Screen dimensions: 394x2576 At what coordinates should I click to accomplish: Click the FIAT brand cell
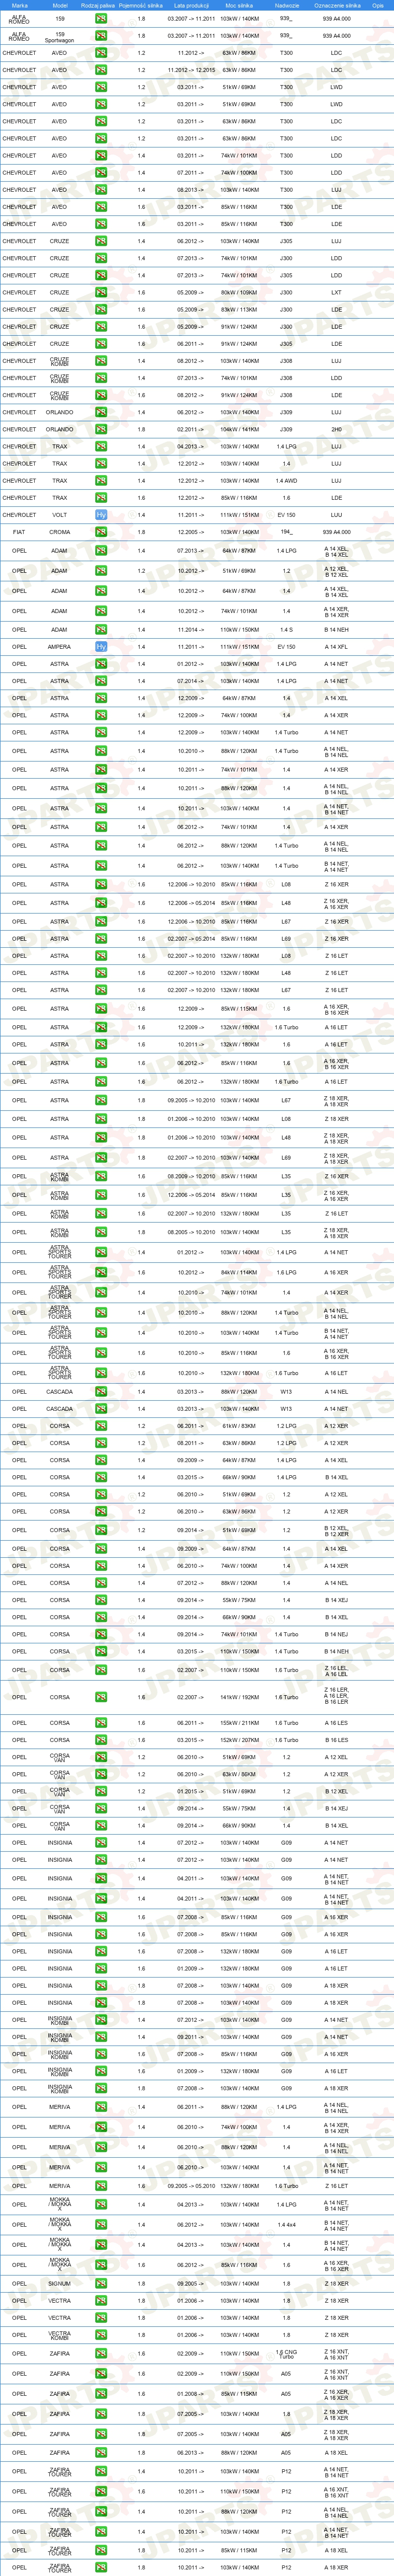[x=19, y=532]
